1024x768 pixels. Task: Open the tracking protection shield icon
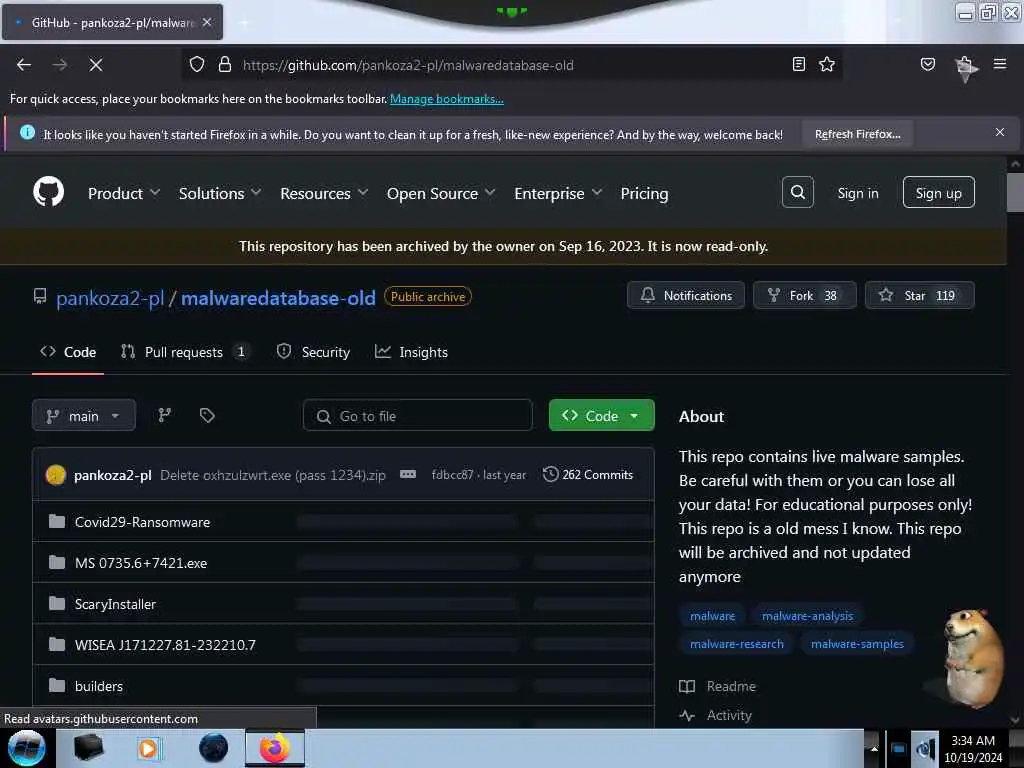197,65
